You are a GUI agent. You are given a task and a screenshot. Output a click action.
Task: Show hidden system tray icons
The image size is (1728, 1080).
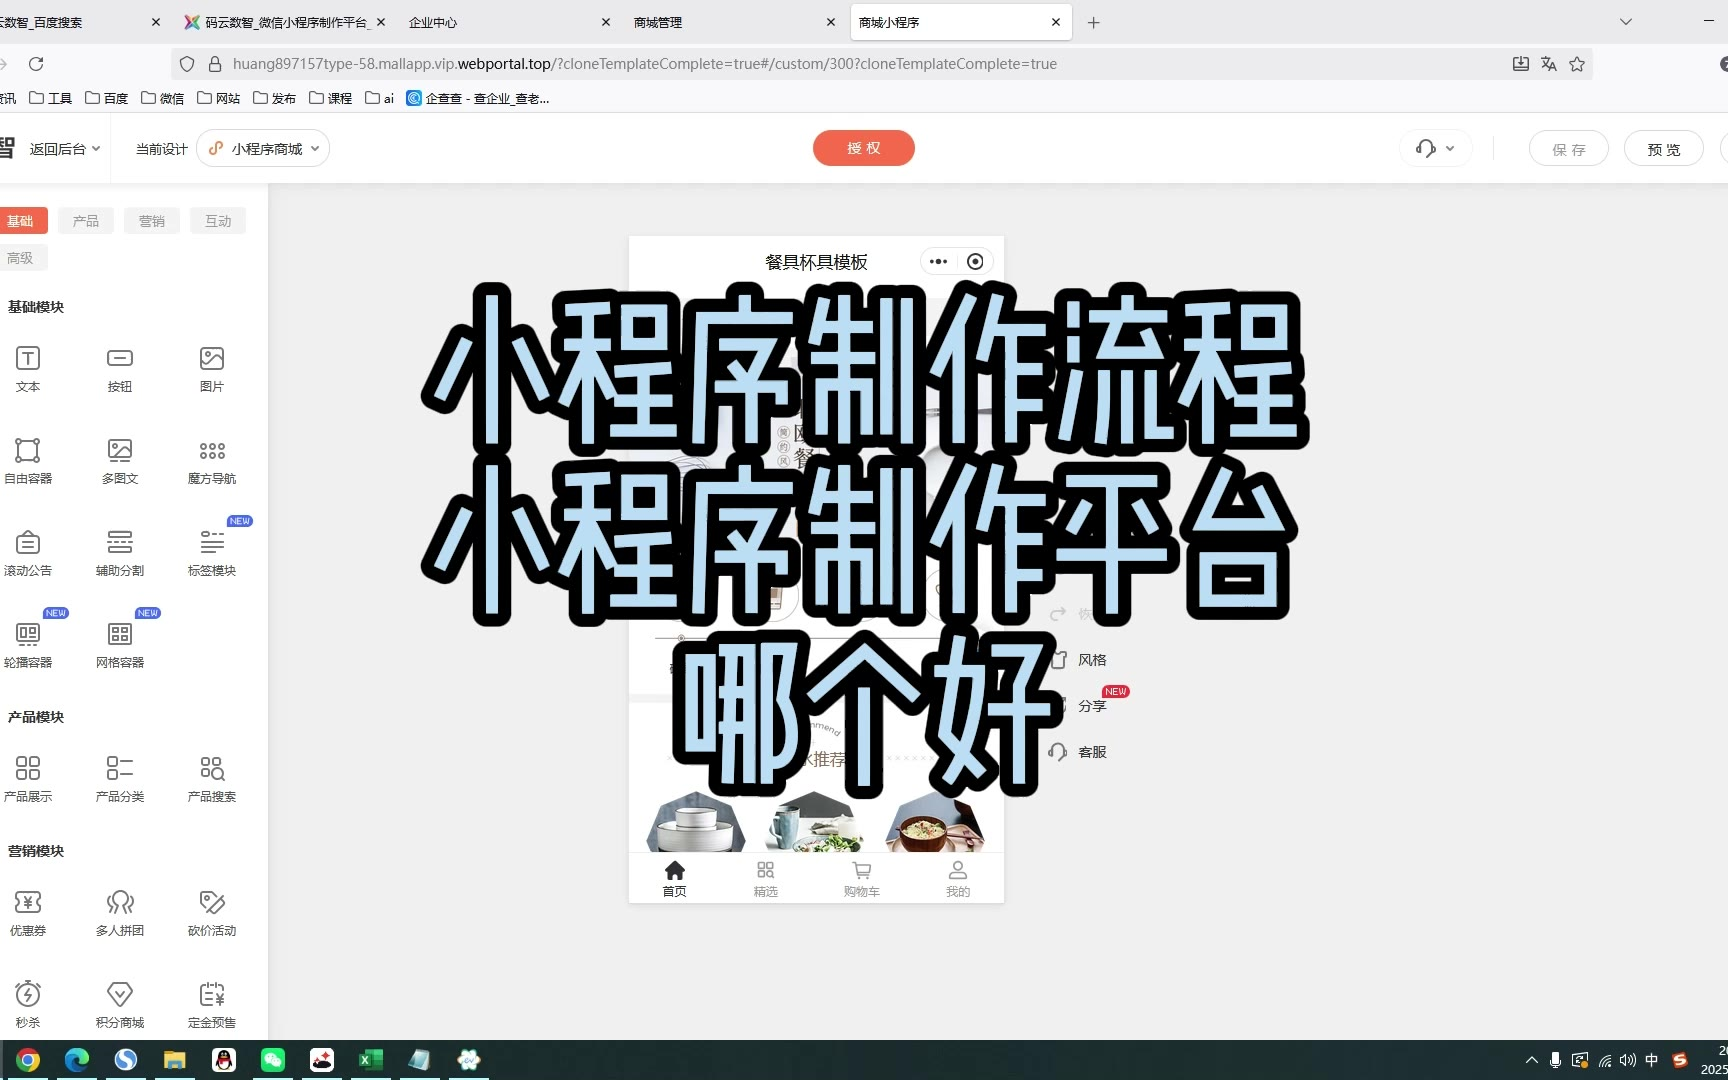click(x=1531, y=1060)
